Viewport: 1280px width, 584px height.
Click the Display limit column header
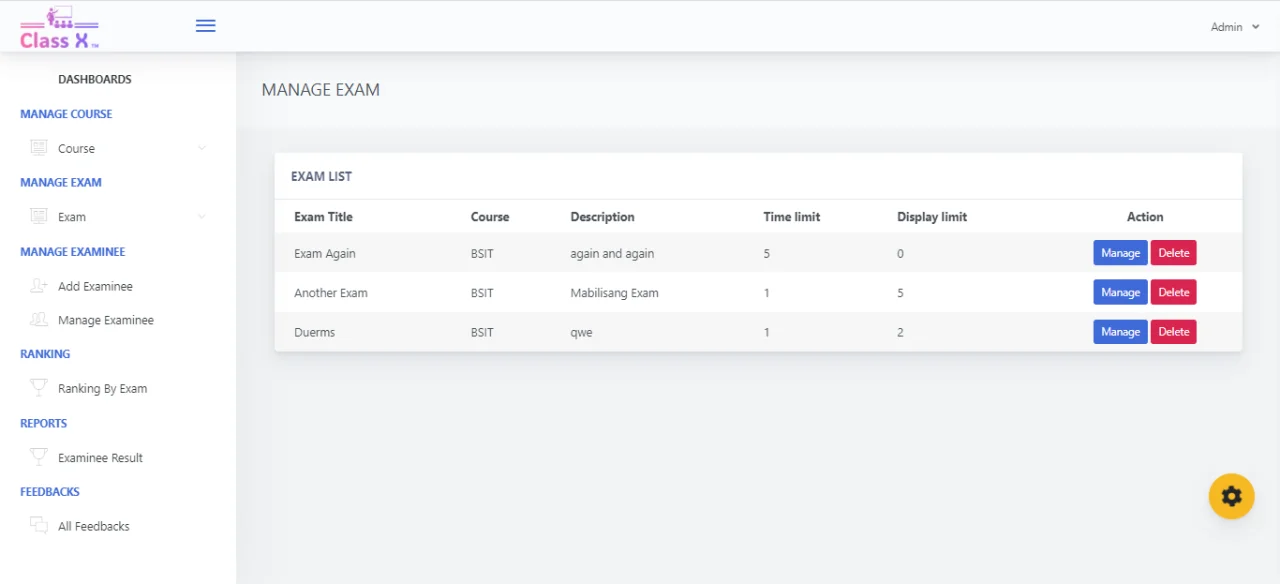point(932,217)
